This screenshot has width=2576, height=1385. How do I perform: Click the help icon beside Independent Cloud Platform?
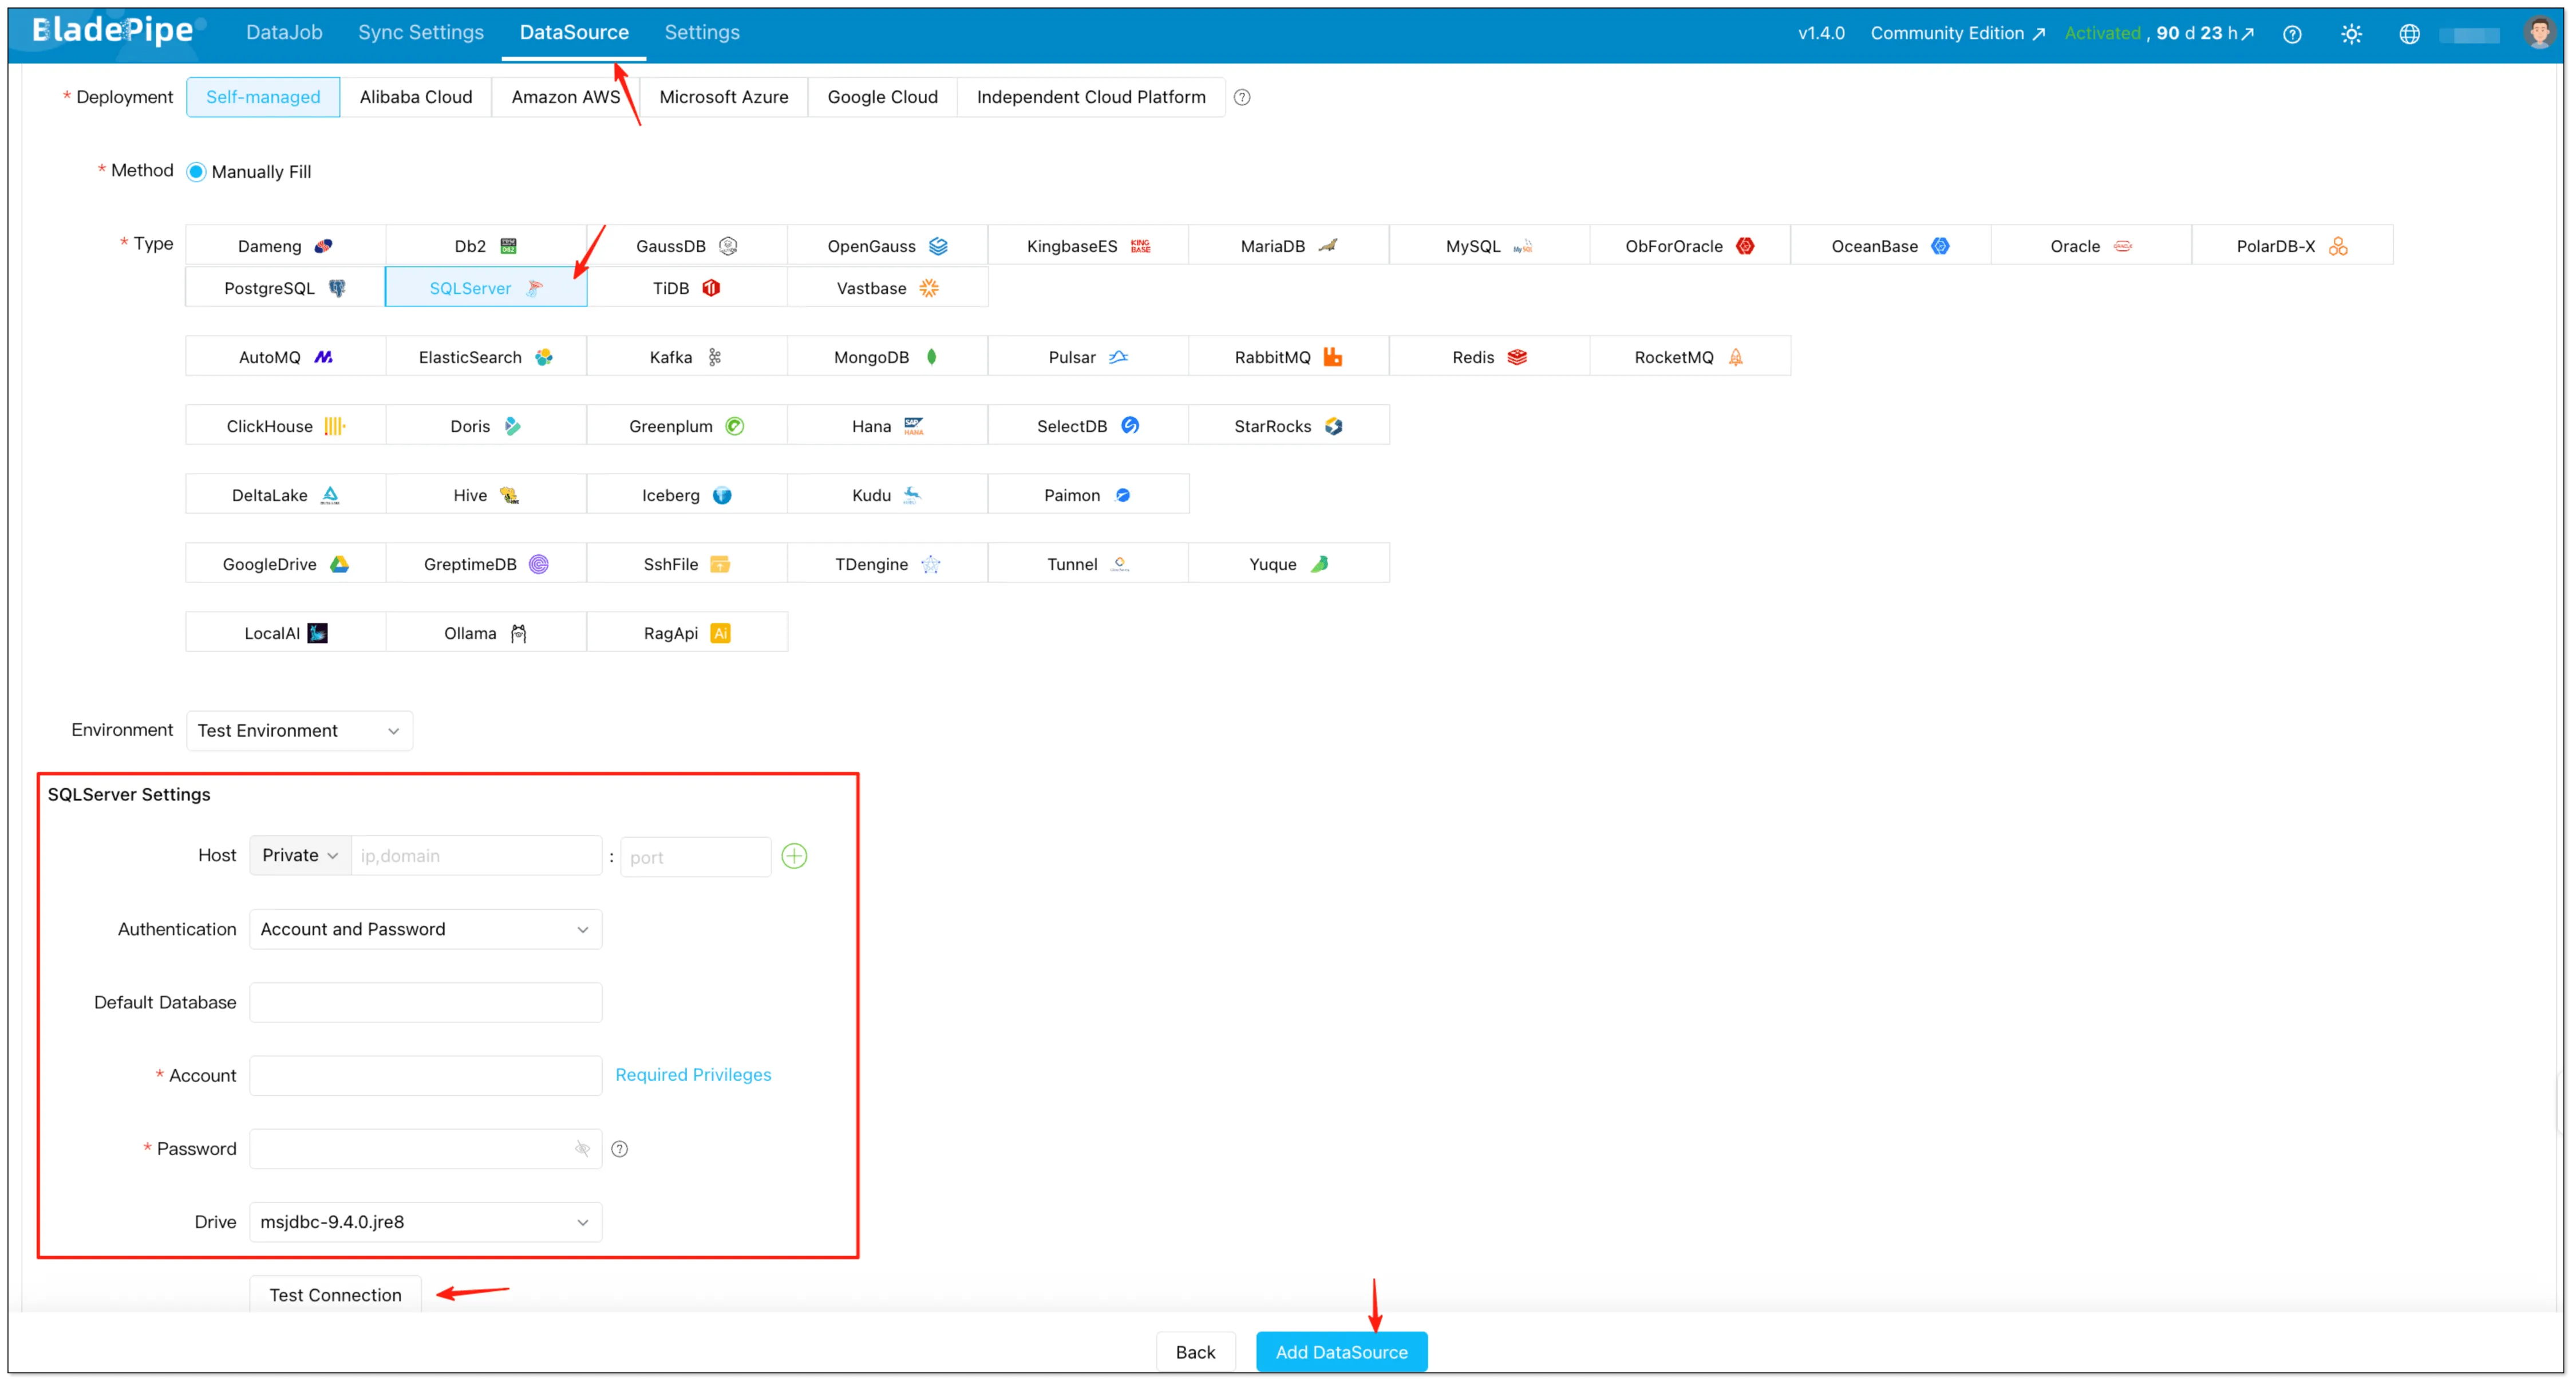click(1242, 97)
